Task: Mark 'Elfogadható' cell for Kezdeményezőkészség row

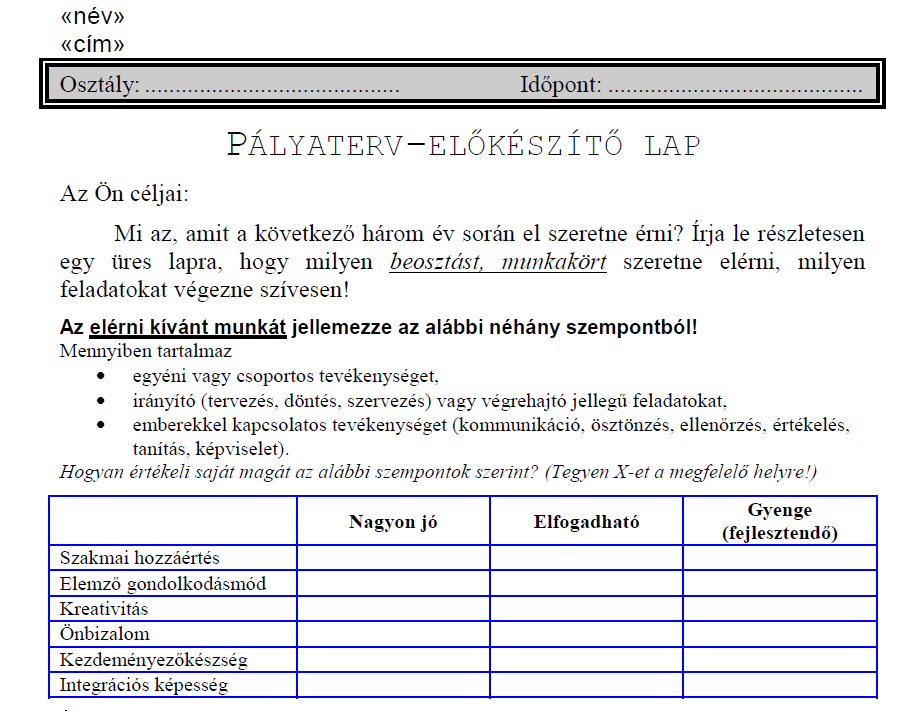Action: (x=586, y=660)
